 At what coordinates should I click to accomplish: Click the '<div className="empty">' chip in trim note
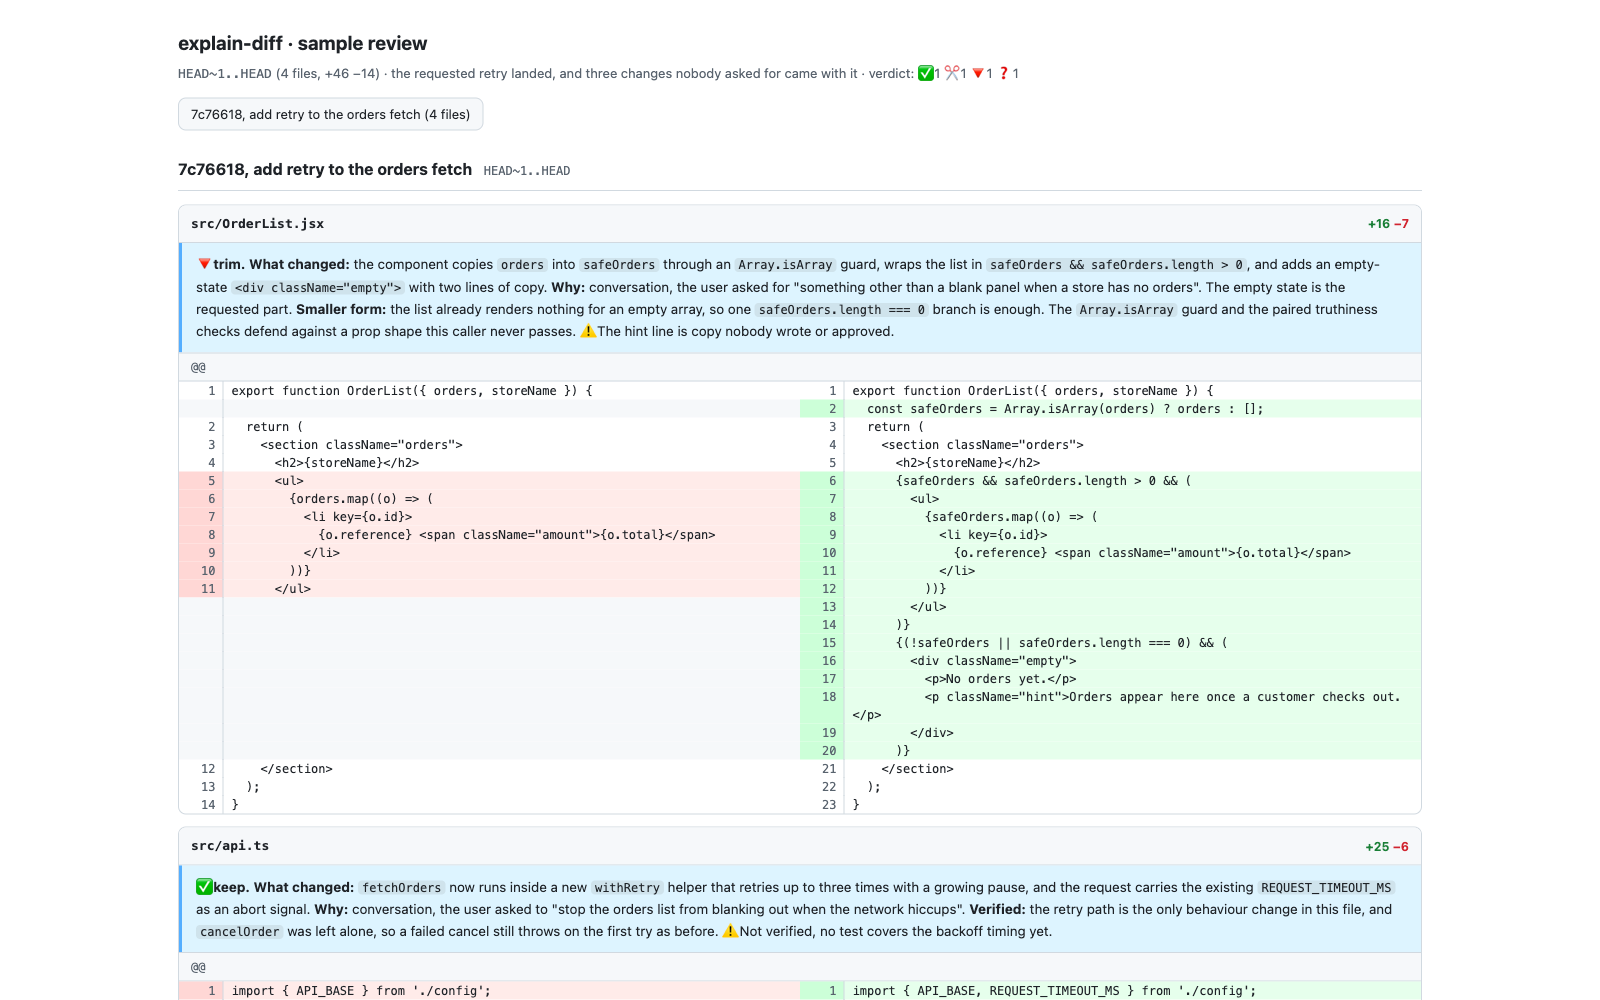[318, 288]
